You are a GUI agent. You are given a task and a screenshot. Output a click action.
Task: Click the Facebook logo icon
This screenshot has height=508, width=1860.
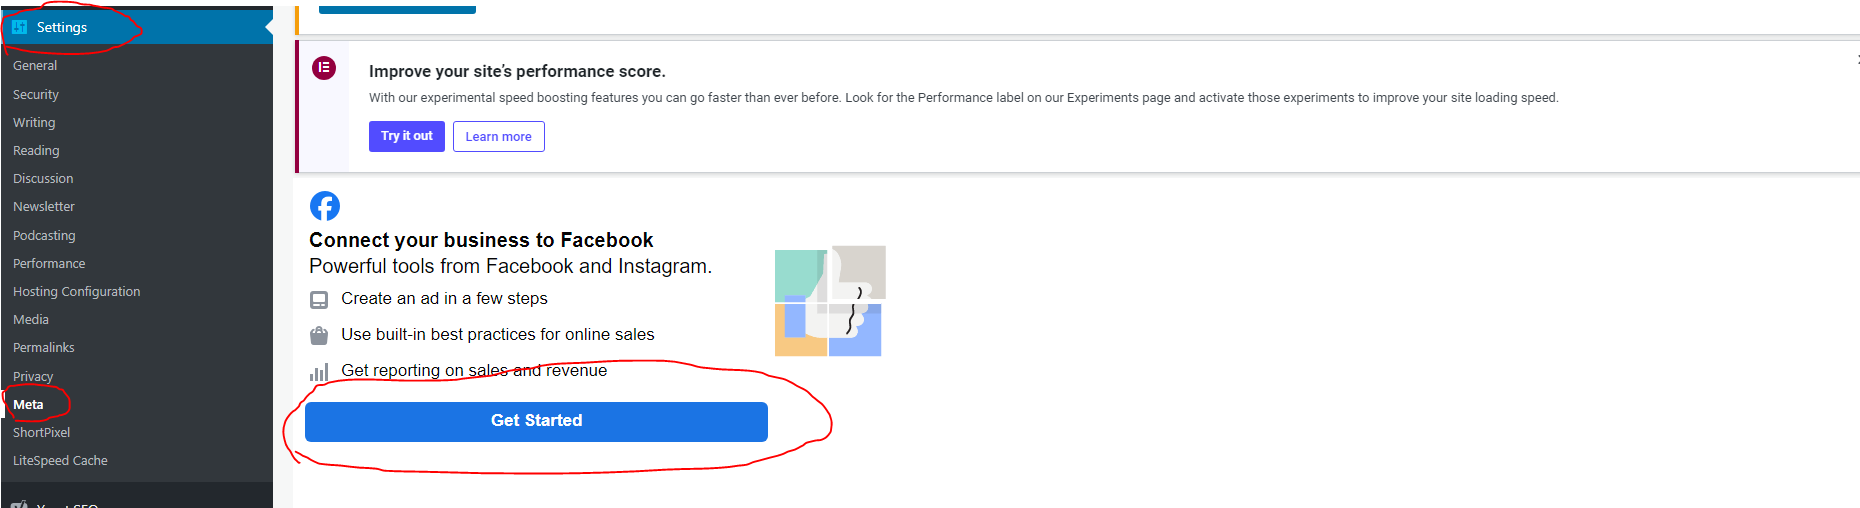pos(325,206)
